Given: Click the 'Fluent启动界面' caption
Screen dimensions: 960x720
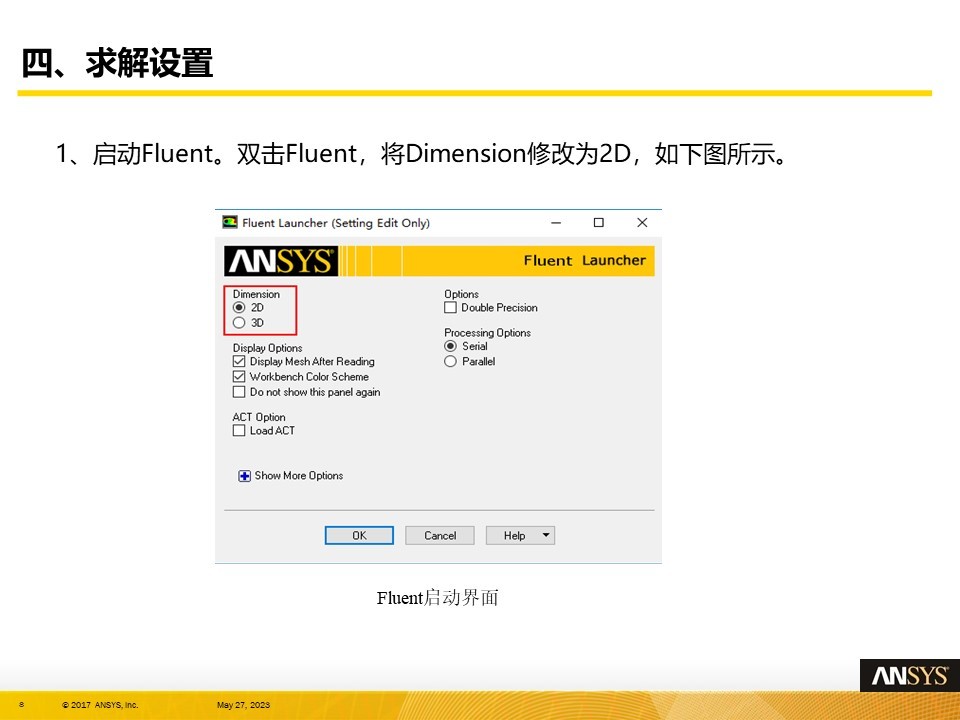Looking at the screenshot, I should [x=437, y=598].
